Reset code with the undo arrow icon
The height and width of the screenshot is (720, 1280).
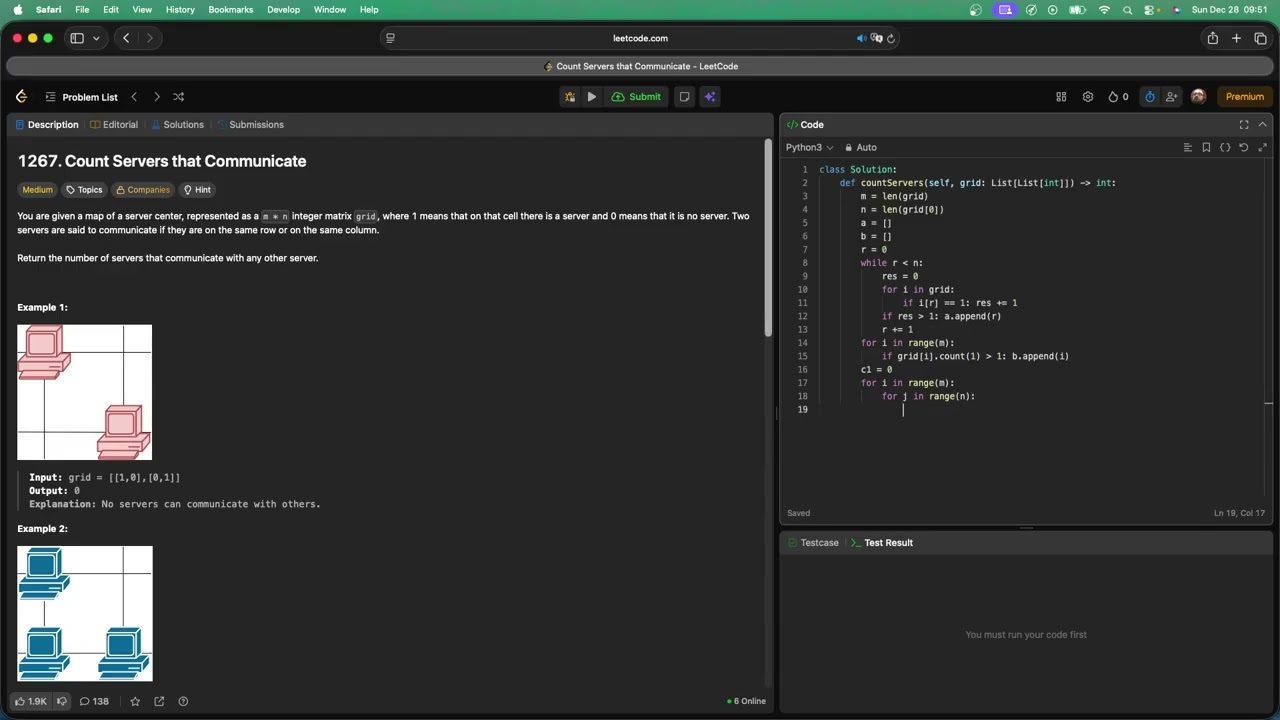click(x=1244, y=147)
